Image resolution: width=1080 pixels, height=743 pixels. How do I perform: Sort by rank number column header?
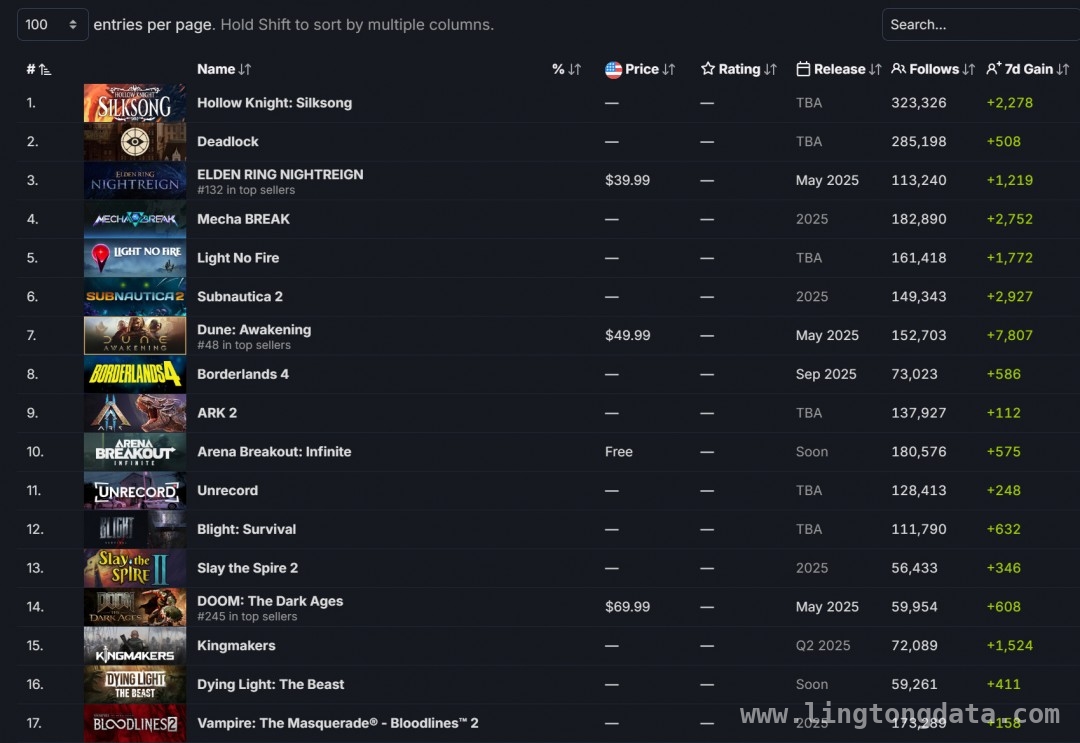39,69
